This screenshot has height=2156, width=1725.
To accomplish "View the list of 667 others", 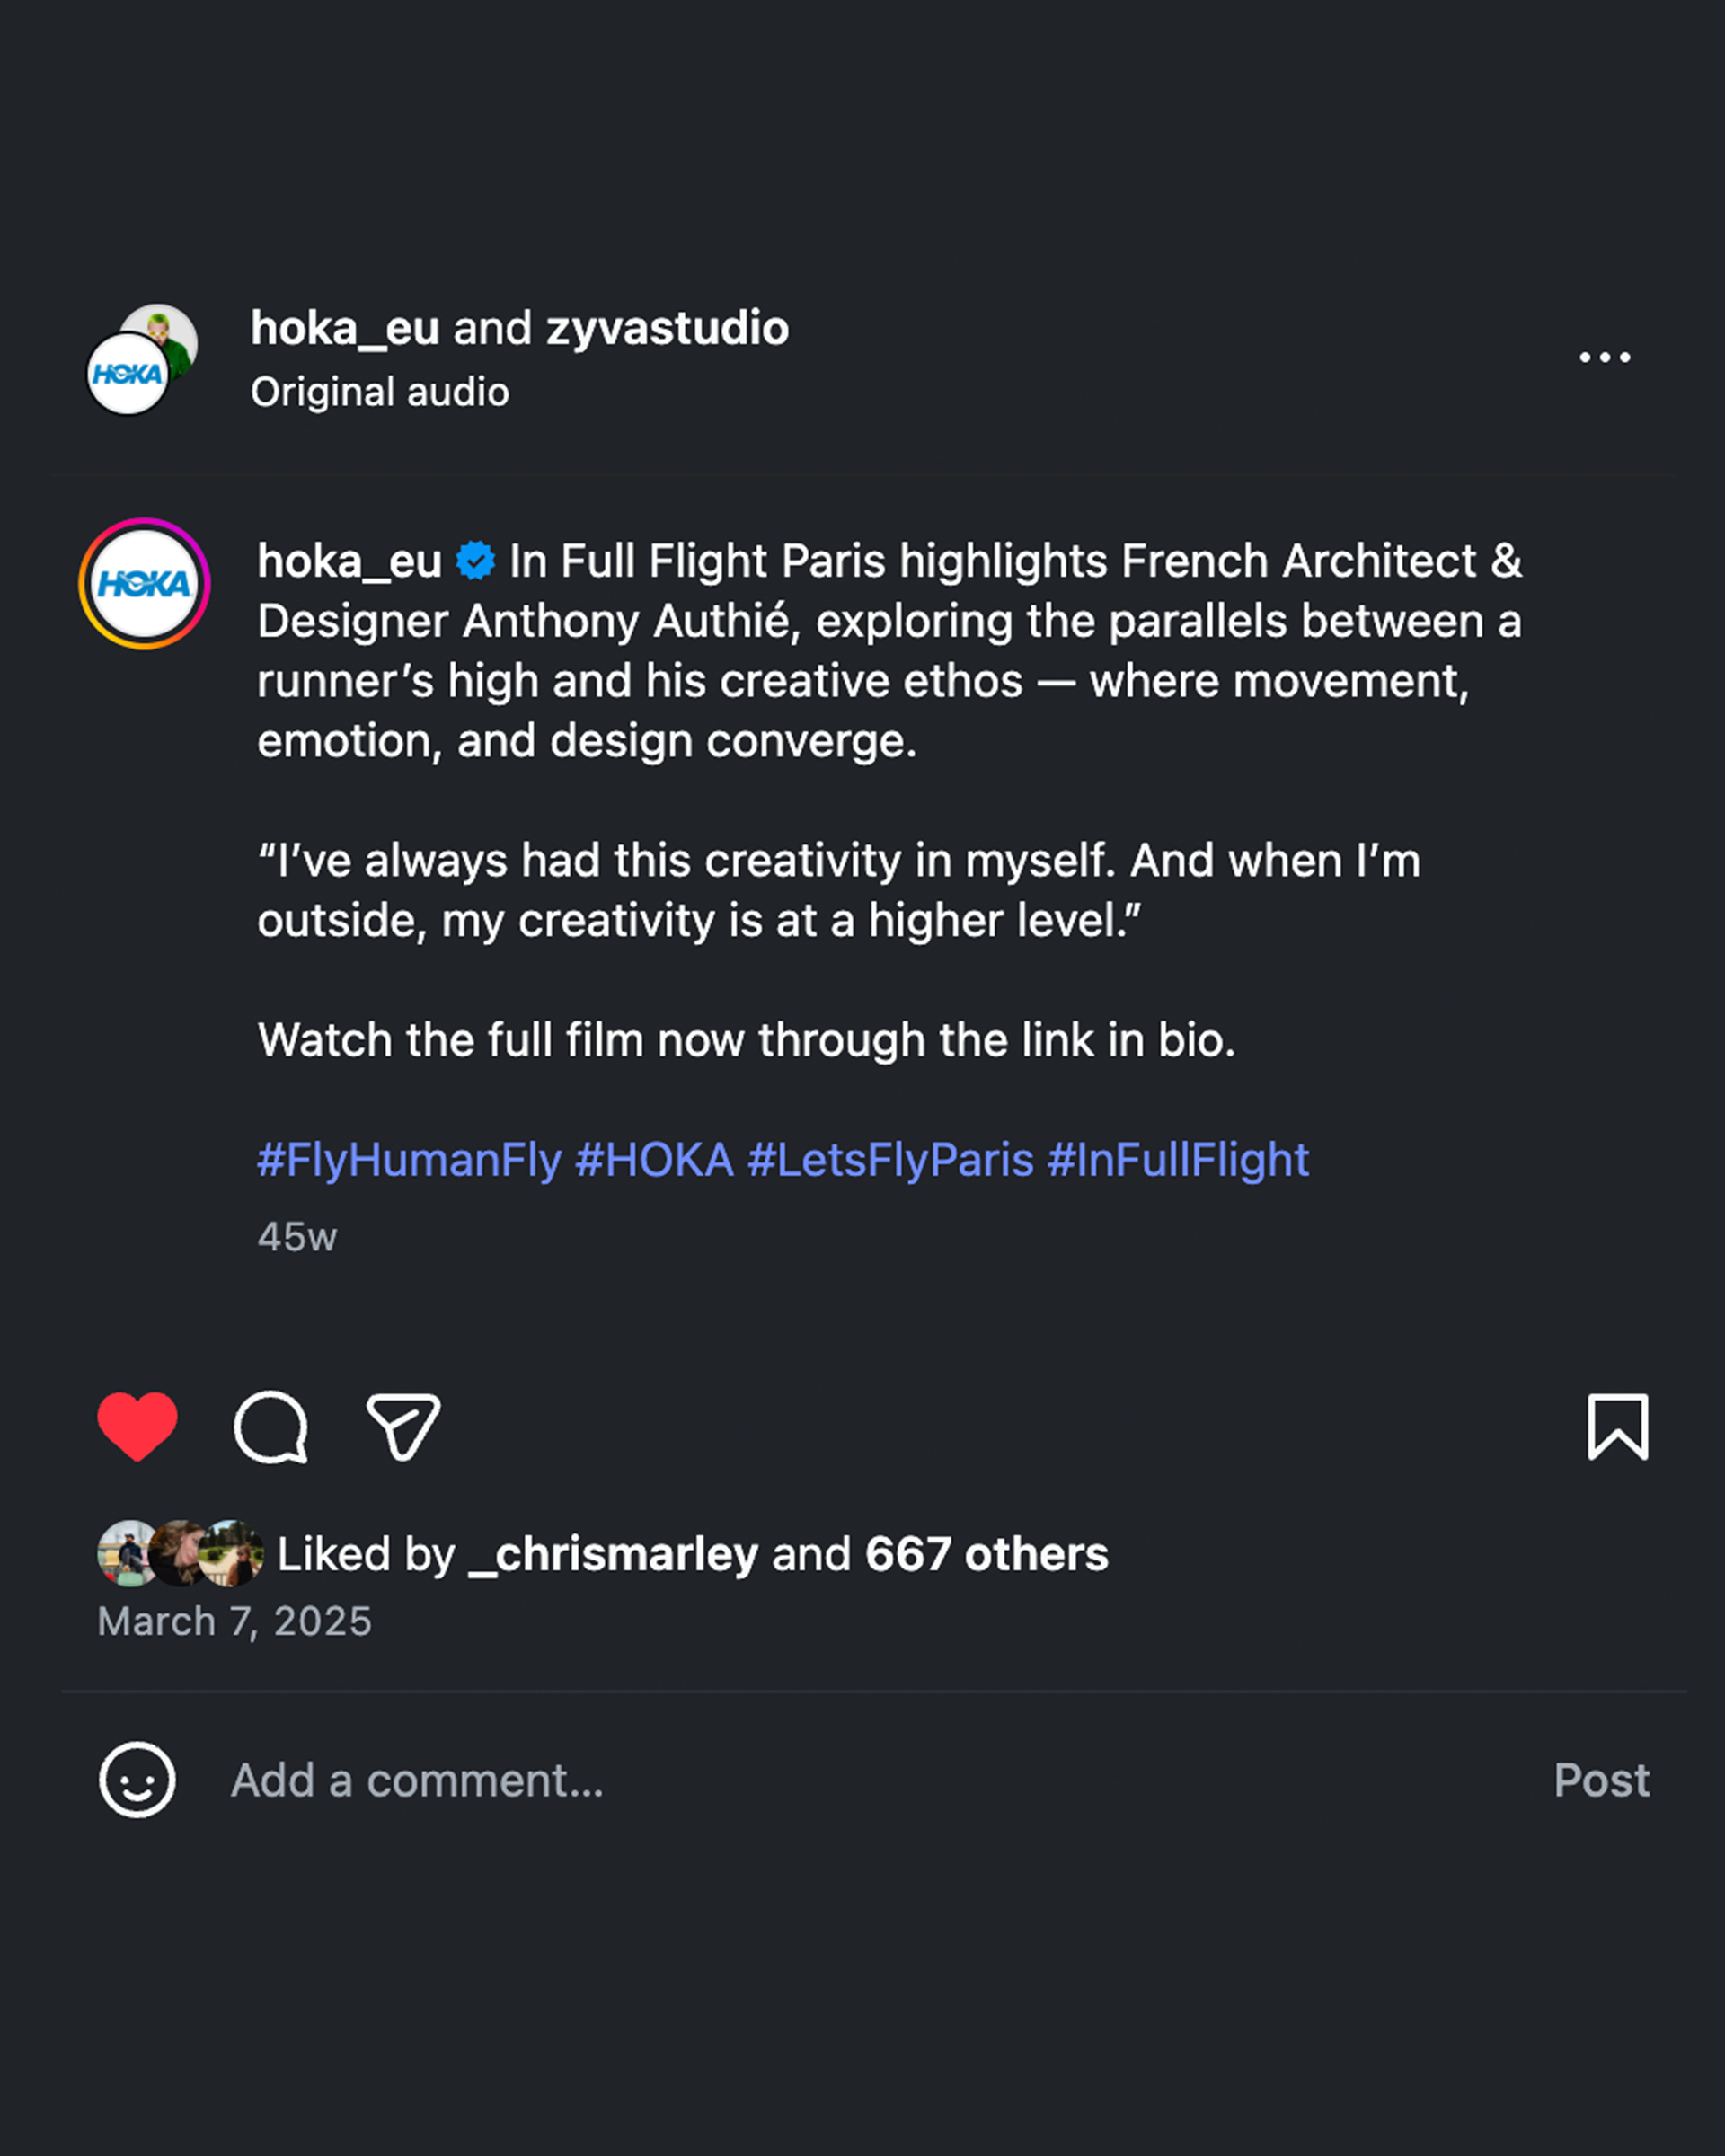I will click(x=986, y=1554).
